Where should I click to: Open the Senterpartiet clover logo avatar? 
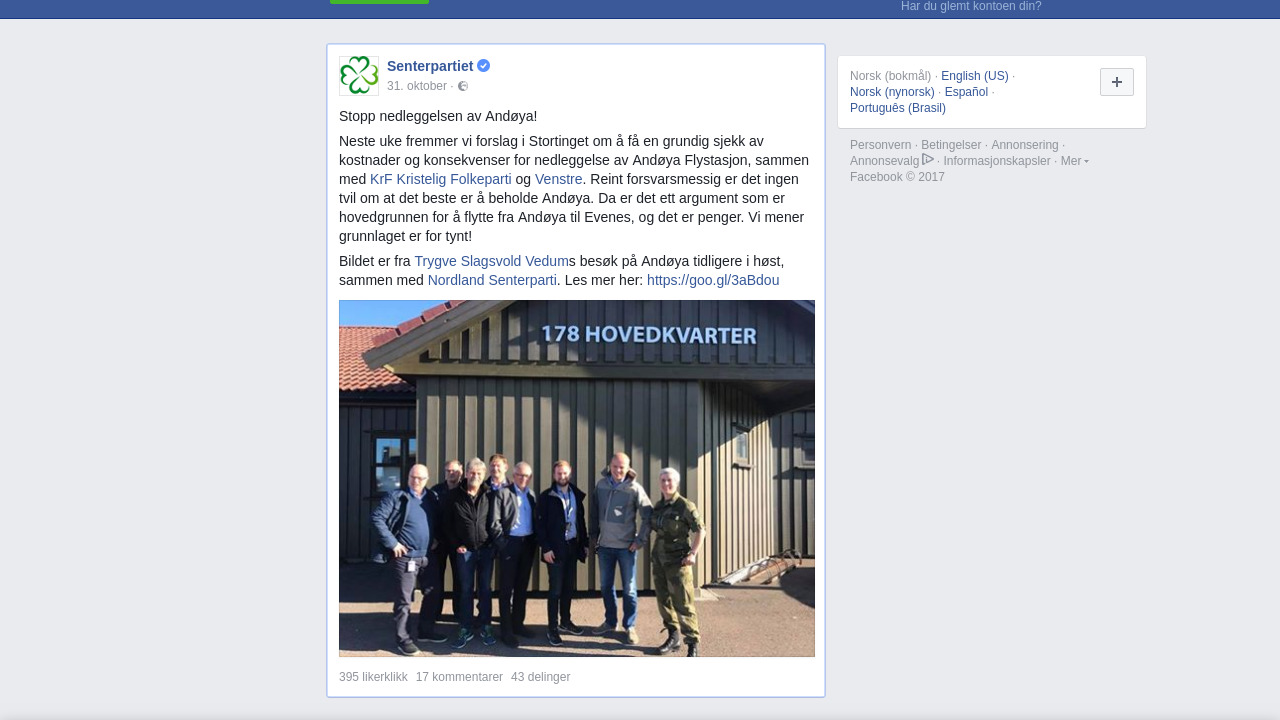coord(359,76)
